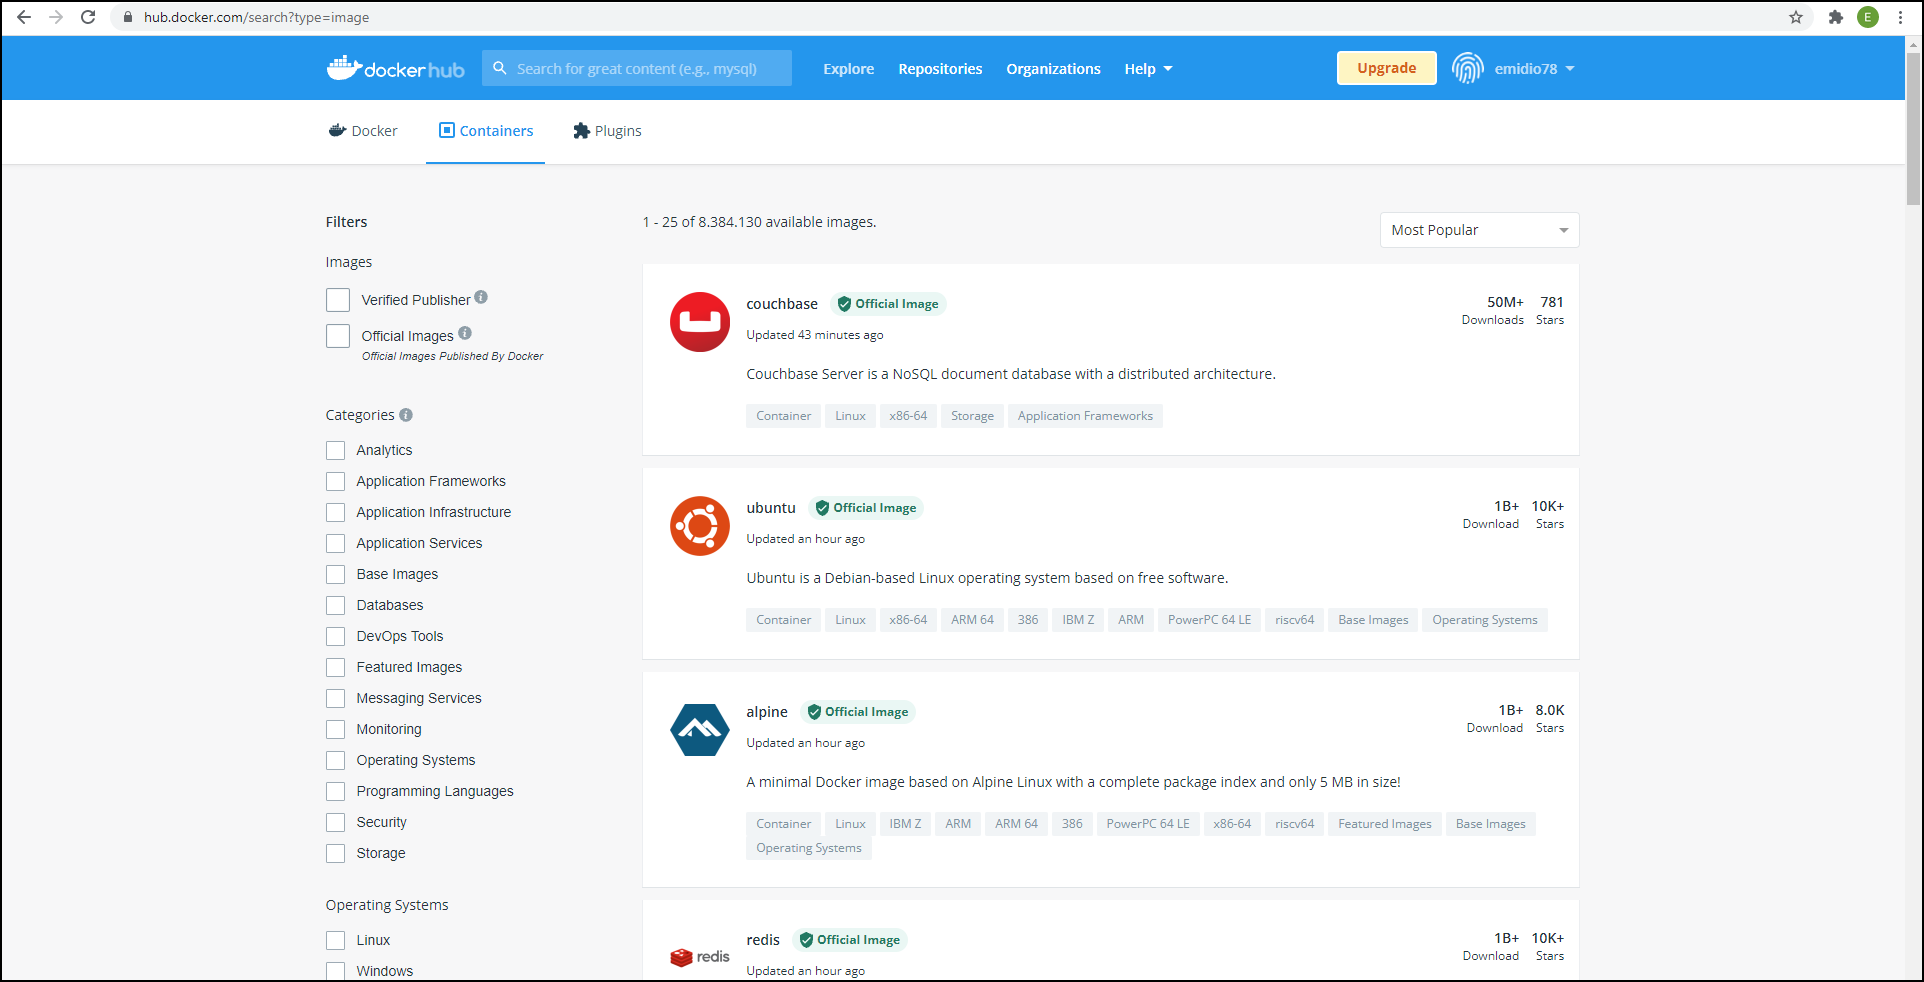The width and height of the screenshot is (1924, 982).
Task: Check the Databases category filter
Action: point(336,605)
